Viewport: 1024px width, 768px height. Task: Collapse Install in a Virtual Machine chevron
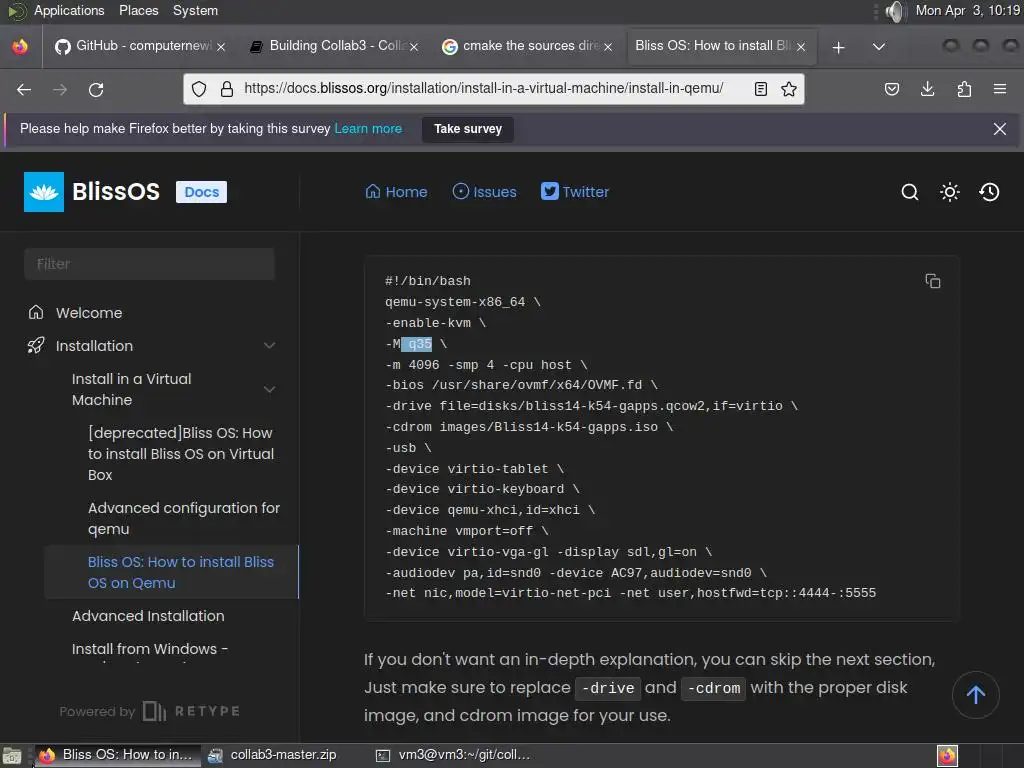tap(269, 389)
